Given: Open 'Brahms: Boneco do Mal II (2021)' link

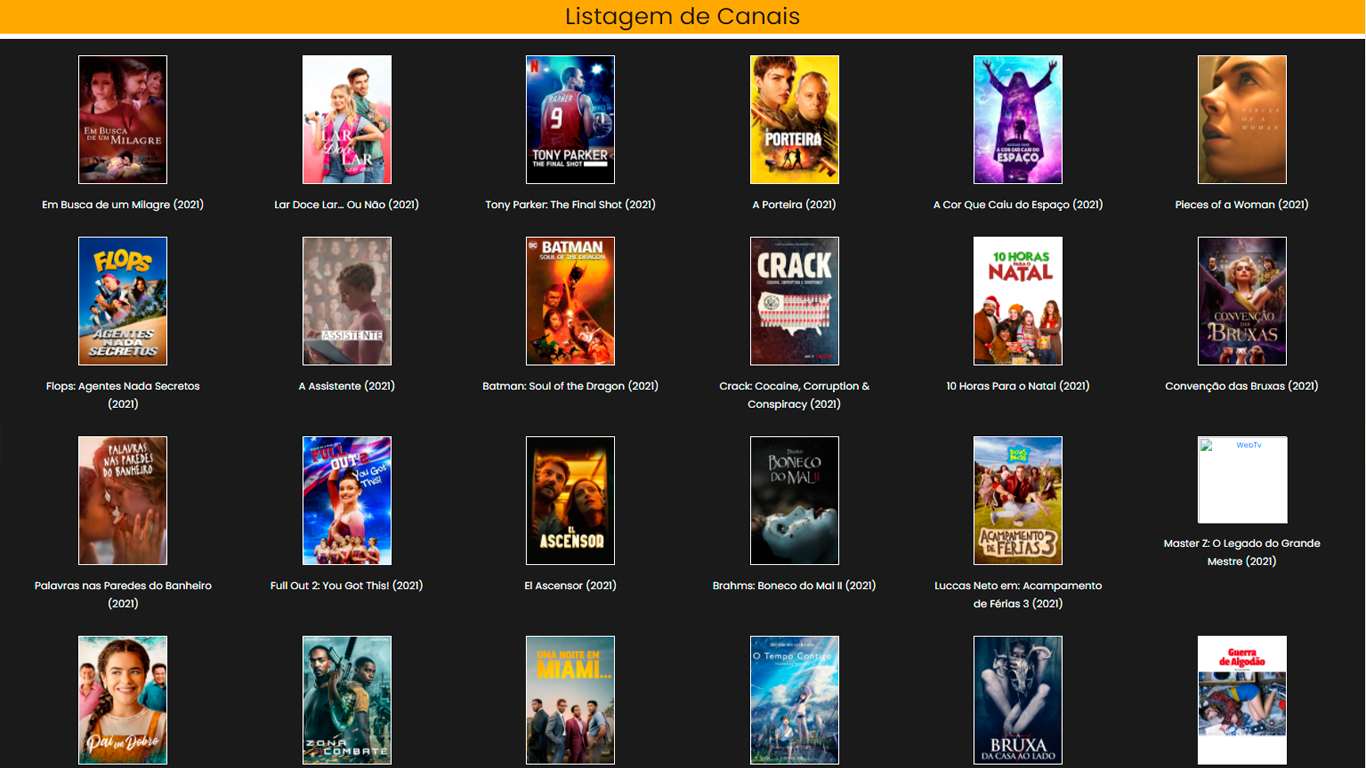Looking at the screenshot, I should click(794, 586).
